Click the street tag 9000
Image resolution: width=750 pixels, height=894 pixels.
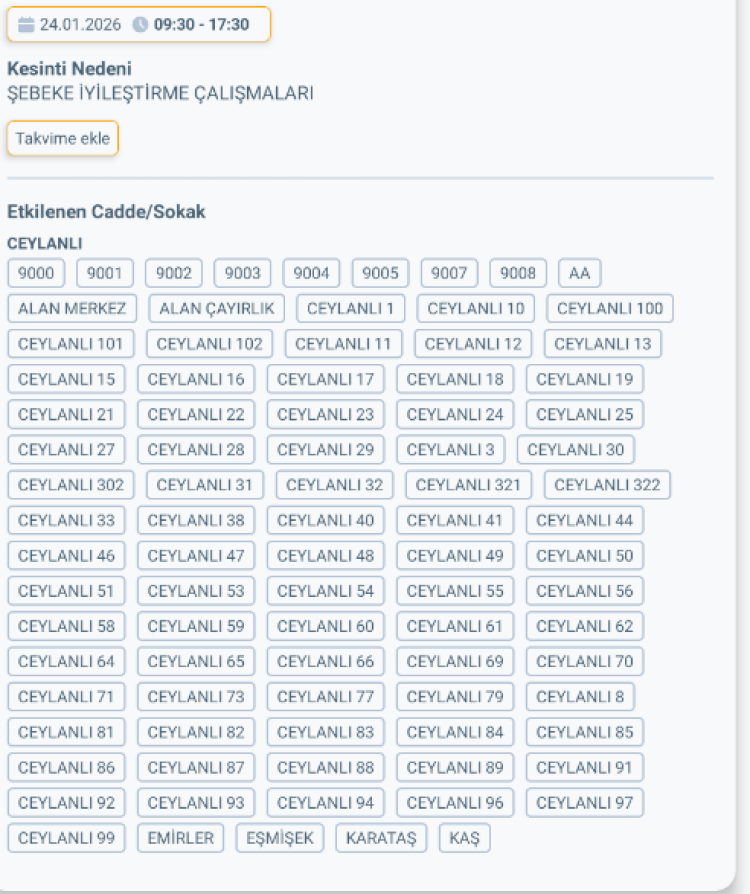(x=36, y=272)
